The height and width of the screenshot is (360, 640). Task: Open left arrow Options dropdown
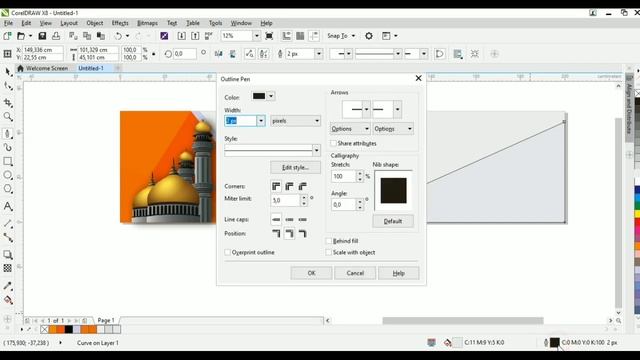pos(350,129)
